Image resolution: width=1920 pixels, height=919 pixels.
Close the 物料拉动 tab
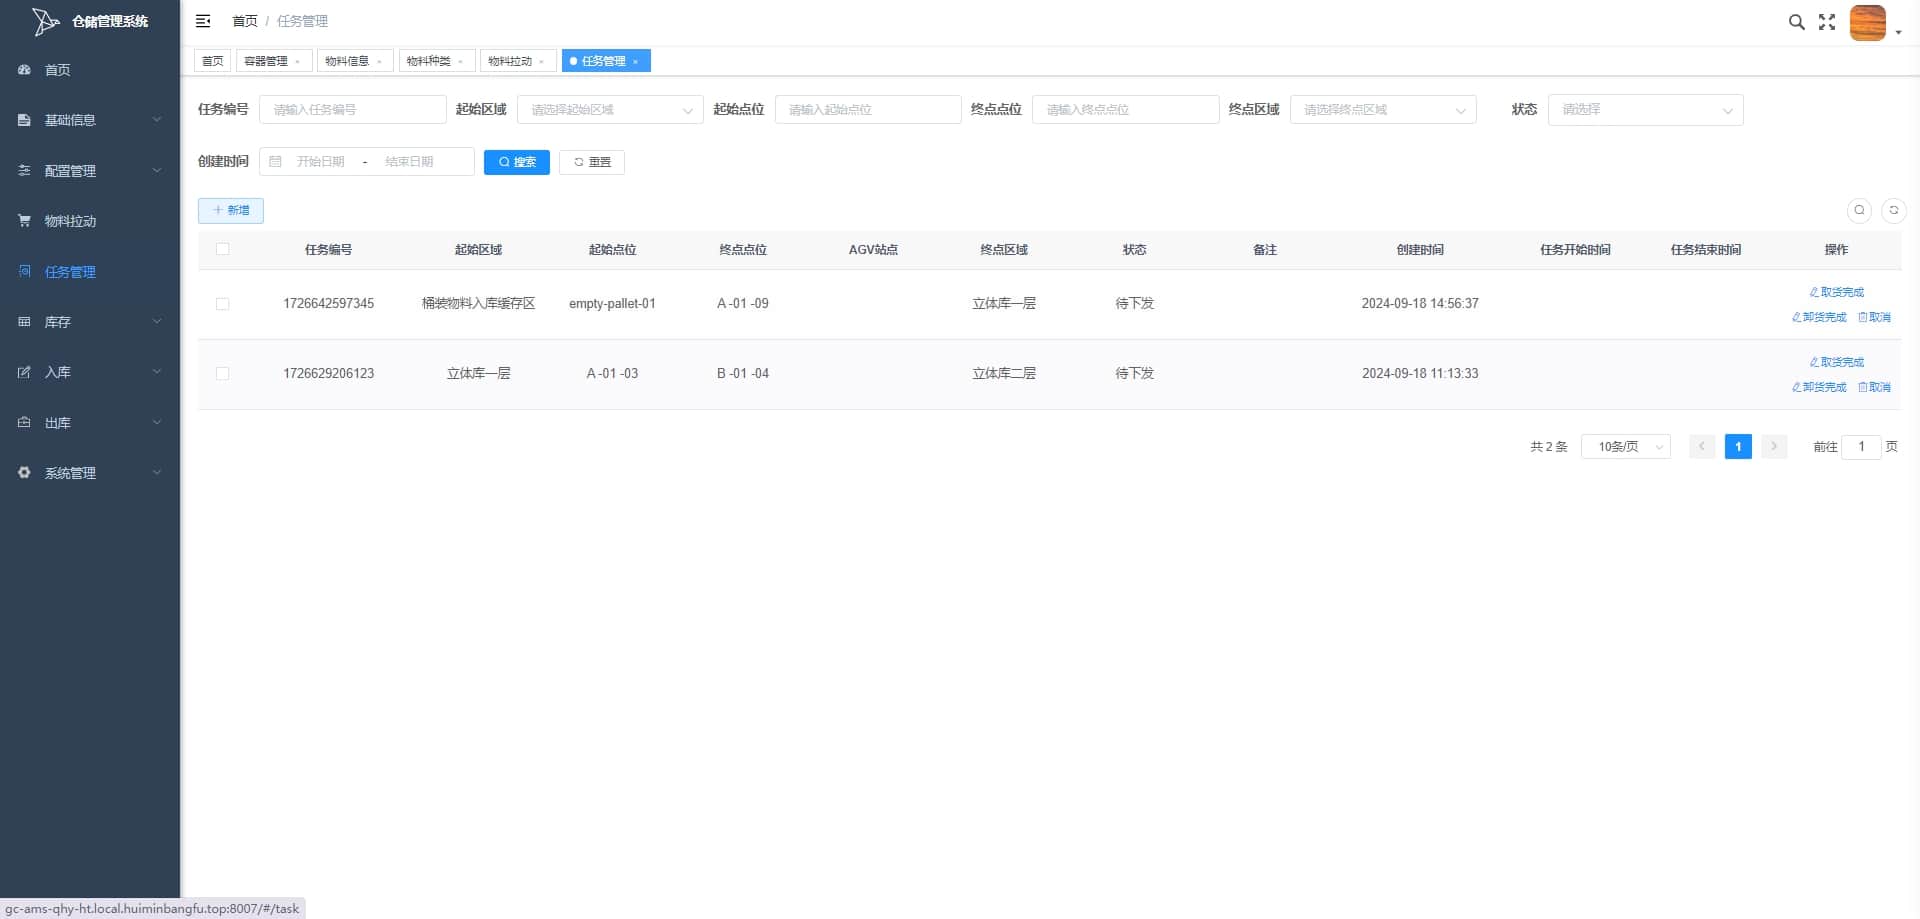coord(541,62)
